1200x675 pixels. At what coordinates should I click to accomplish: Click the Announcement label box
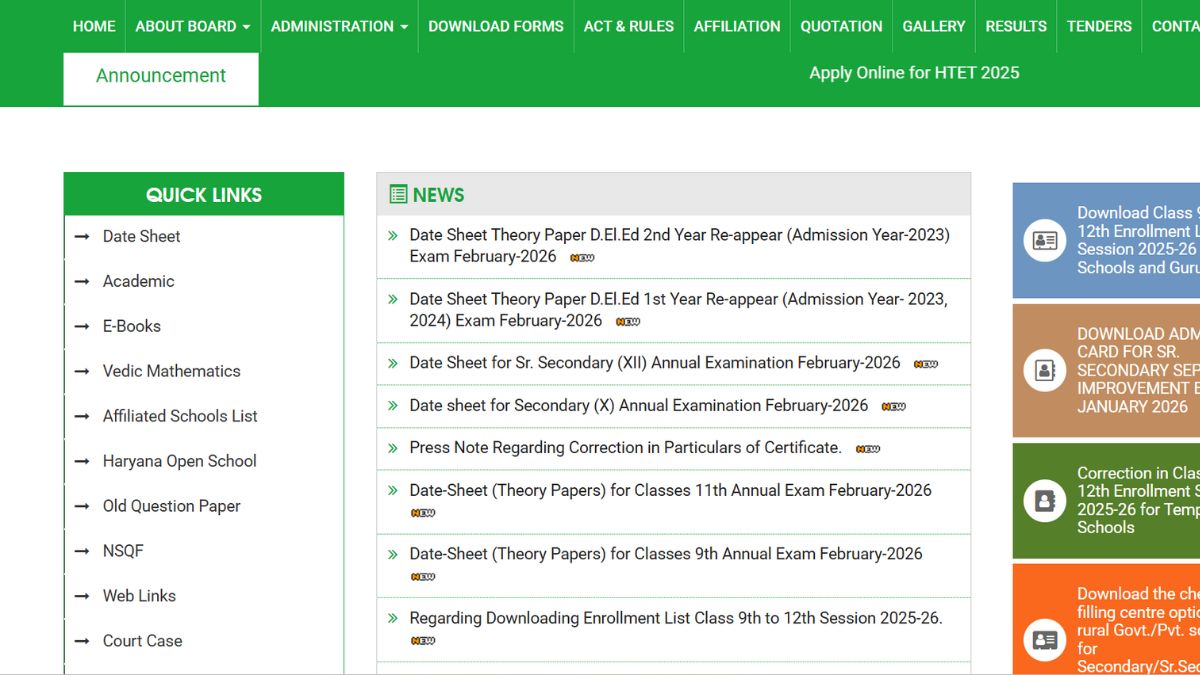coord(161,77)
